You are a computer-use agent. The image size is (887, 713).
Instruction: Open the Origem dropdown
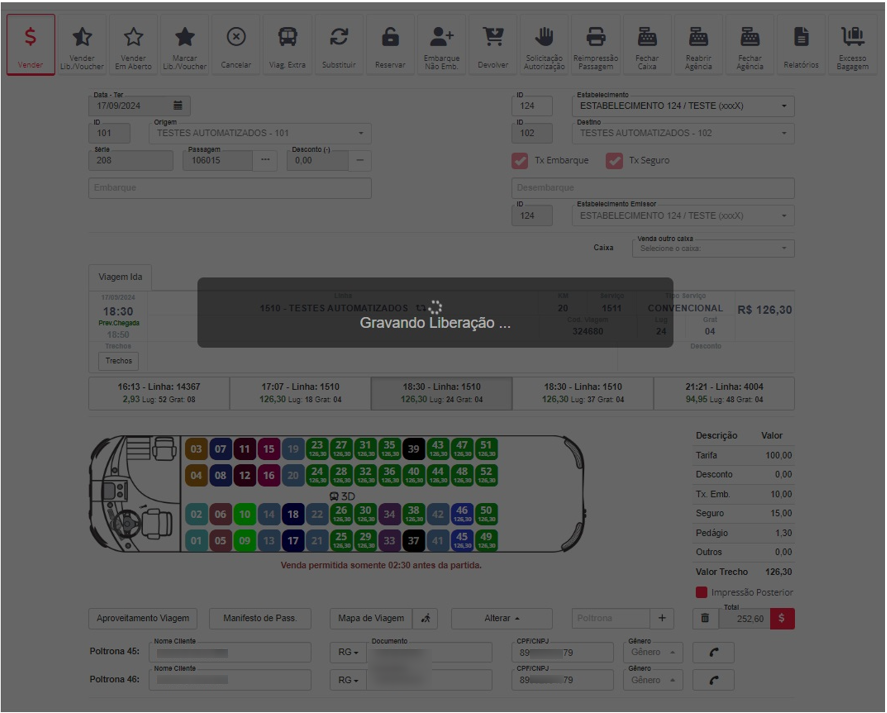(260, 133)
